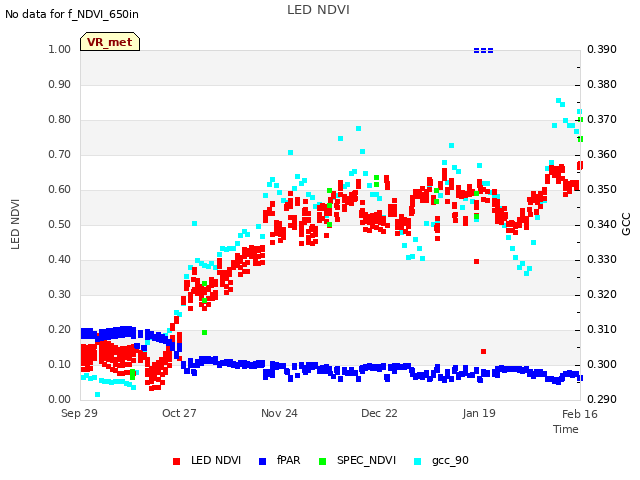Click the 0.370 right axis value
The height and width of the screenshot is (480, 640).
(602, 119)
